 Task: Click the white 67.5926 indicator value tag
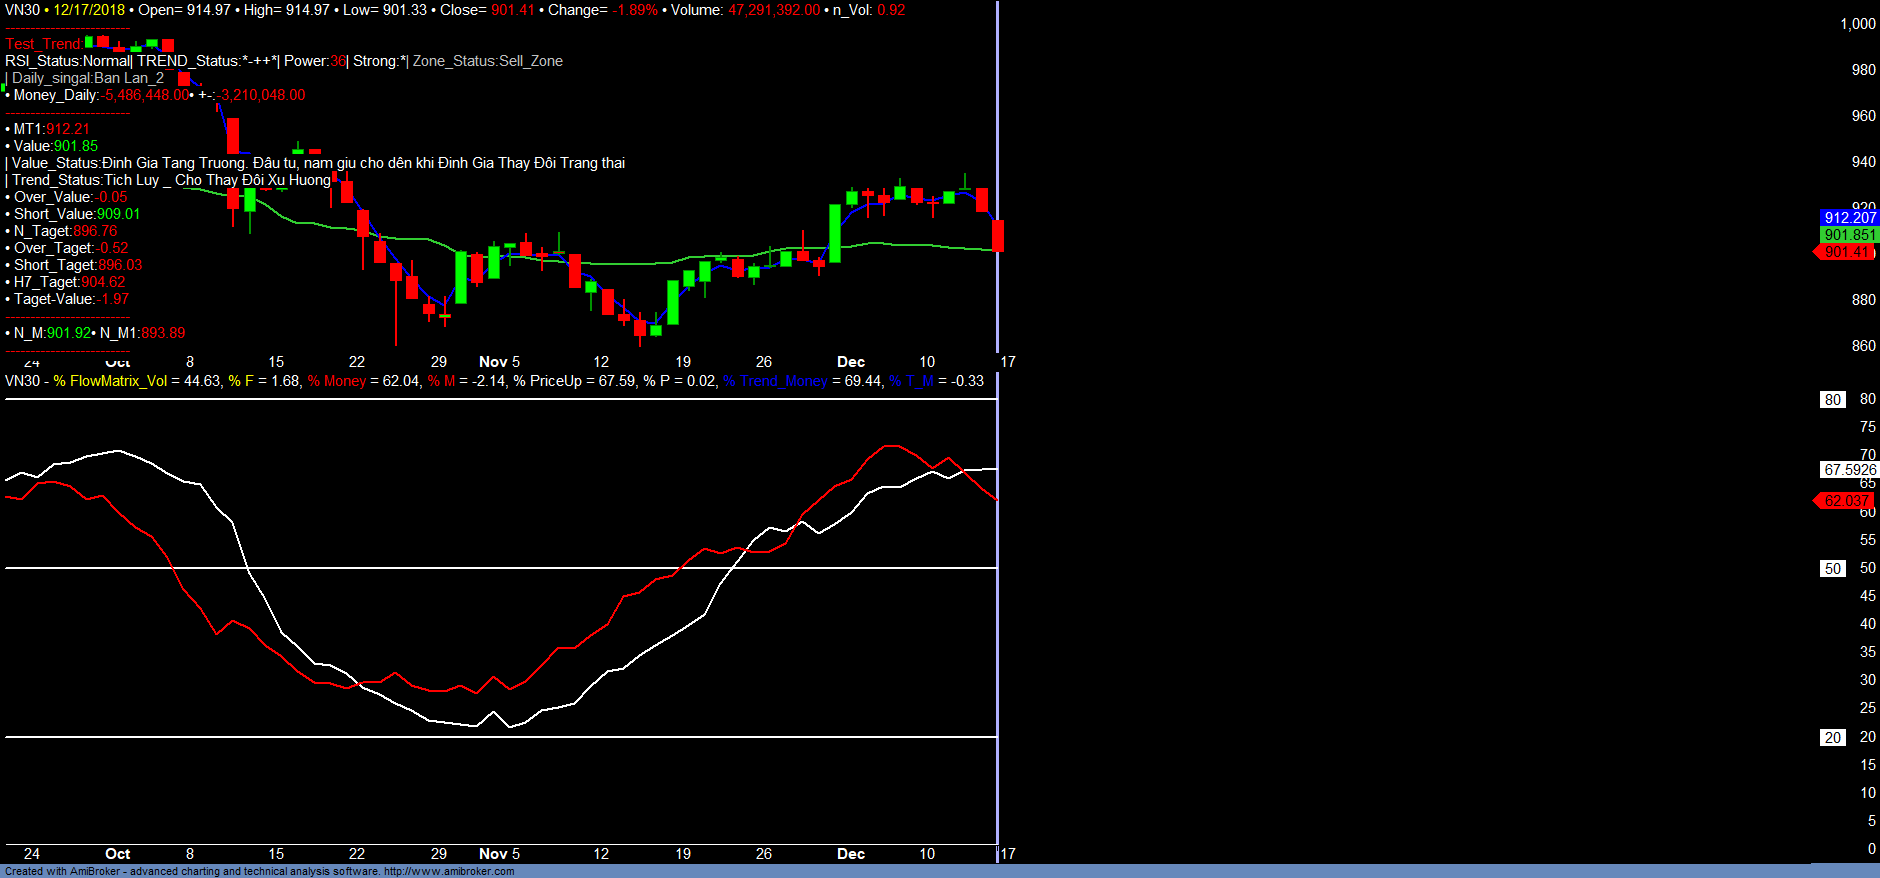(1849, 469)
